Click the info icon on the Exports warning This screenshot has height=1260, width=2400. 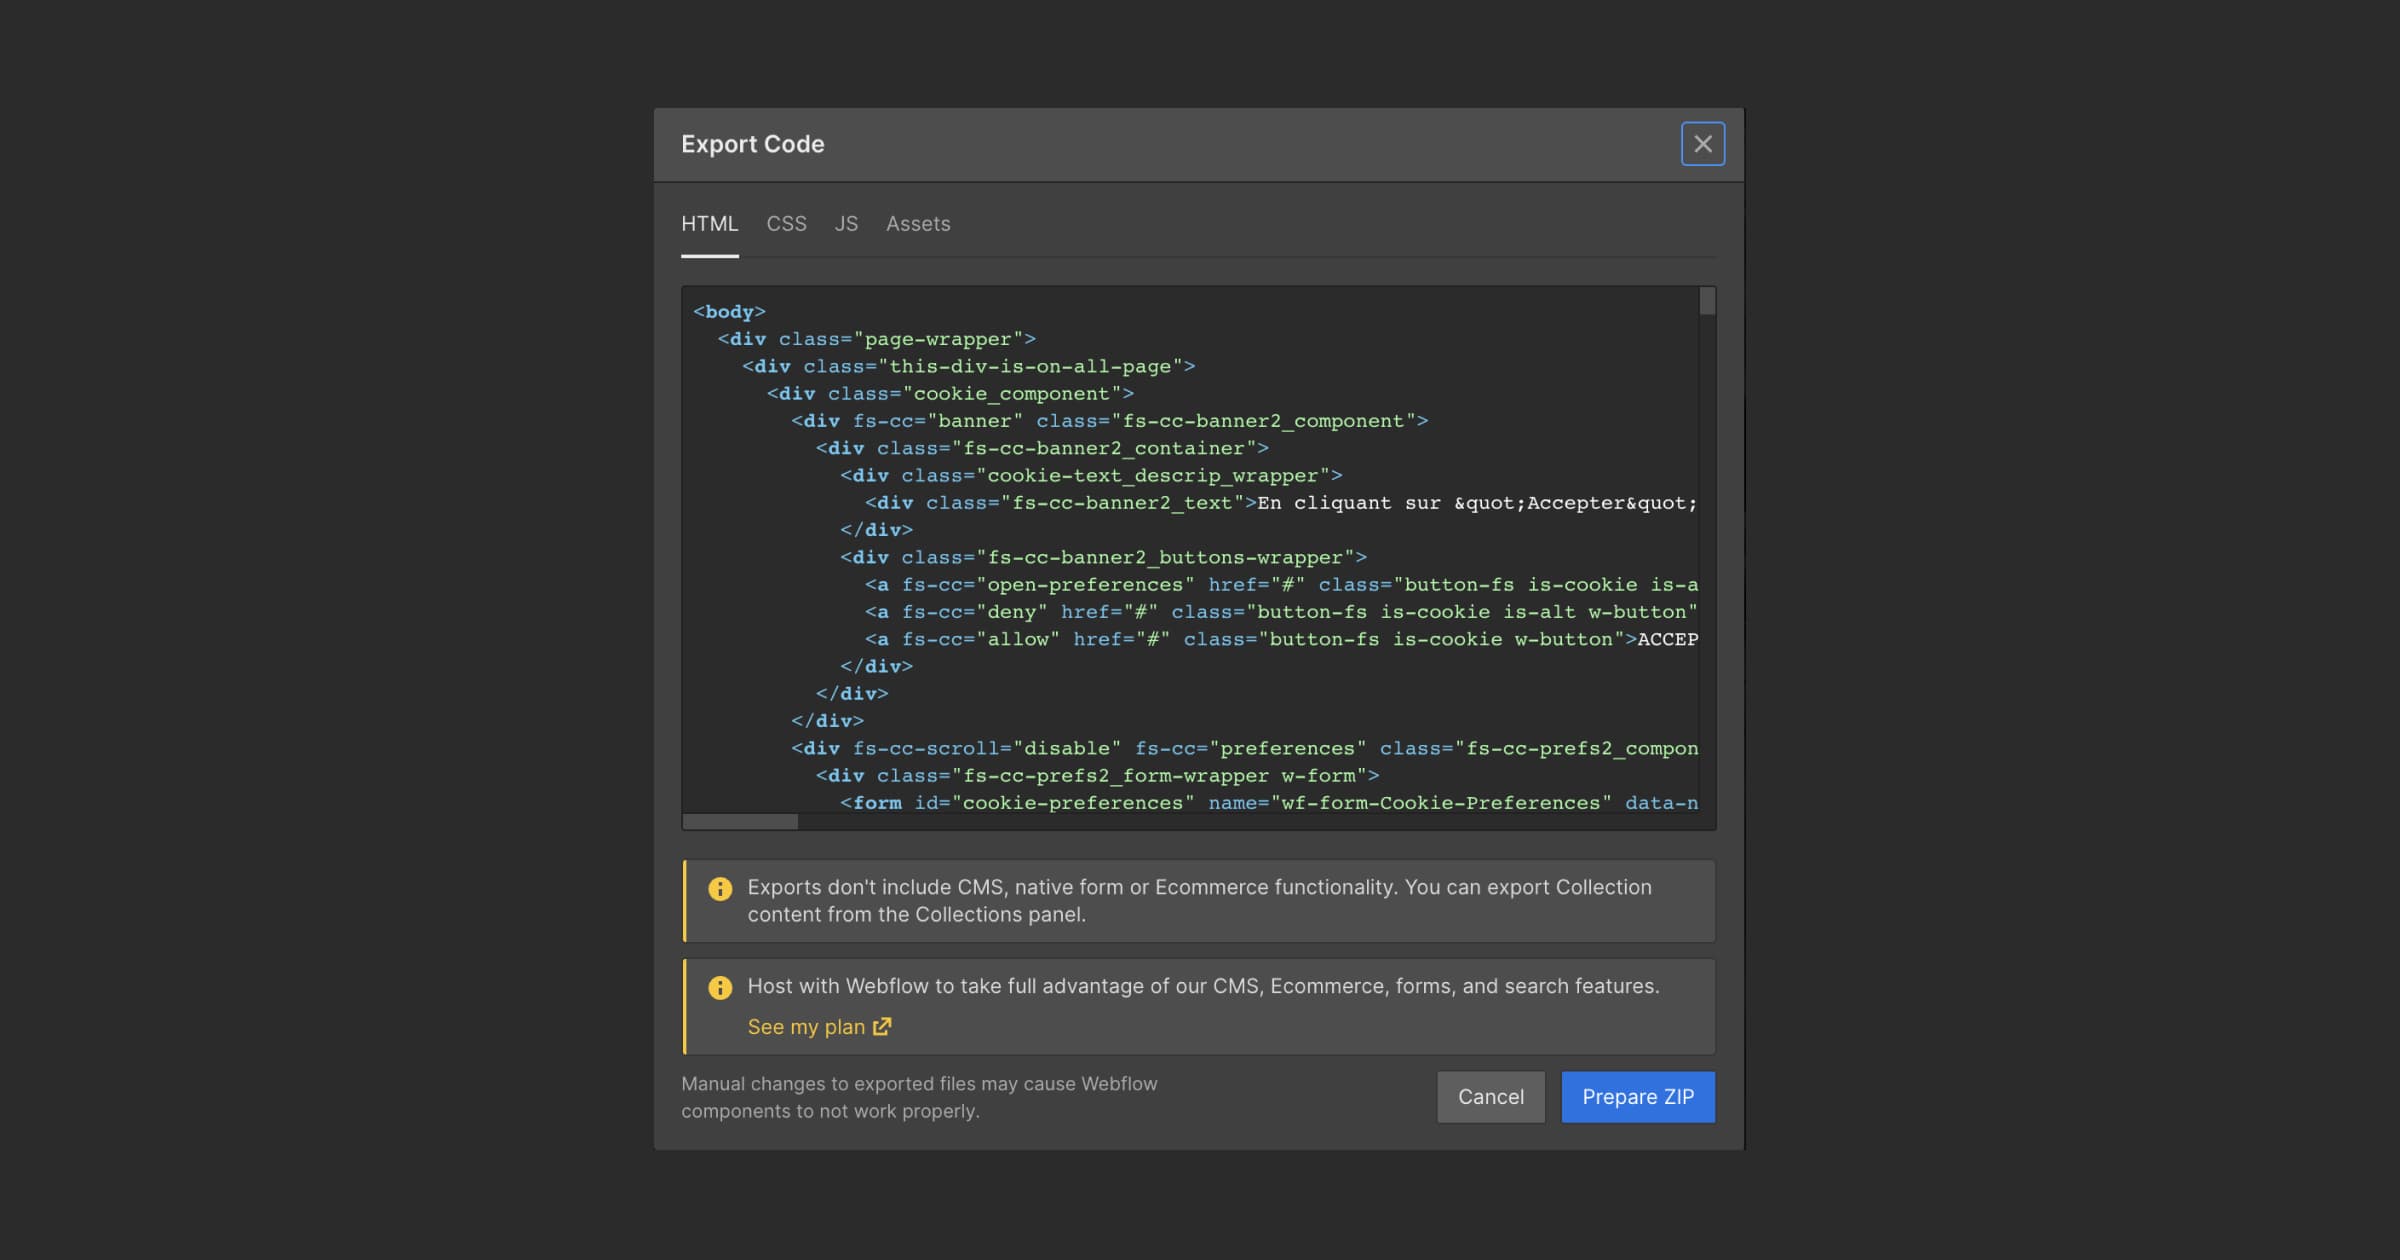pyautogui.click(x=720, y=889)
